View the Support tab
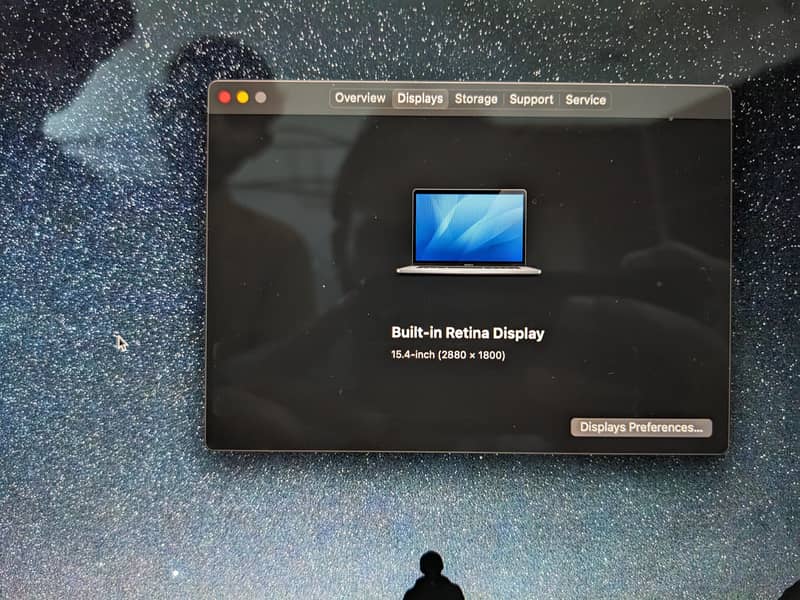The height and width of the screenshot is (600, 800). pyautogui.click(x=530, y=99)
